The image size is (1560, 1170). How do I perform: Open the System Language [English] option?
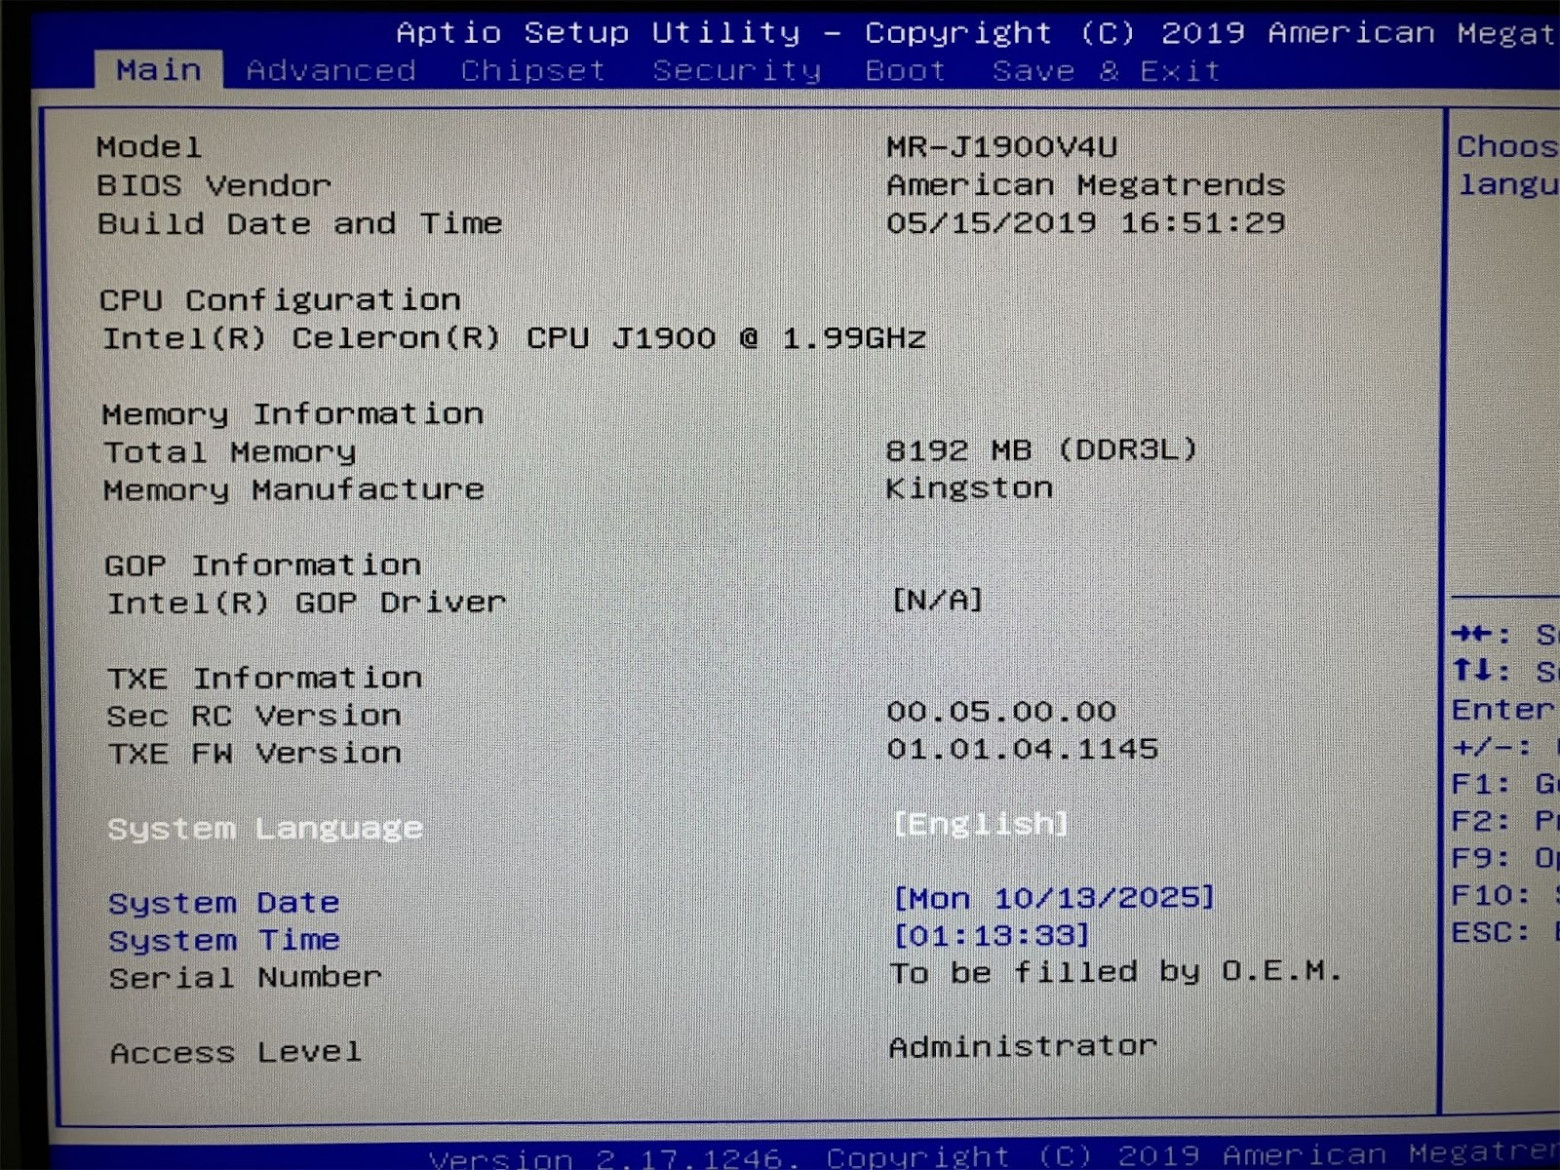[x=980, y=824]
